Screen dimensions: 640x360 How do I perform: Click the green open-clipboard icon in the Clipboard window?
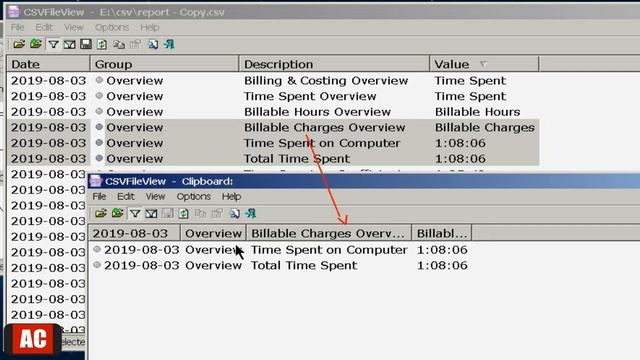[x=118, y=213]
